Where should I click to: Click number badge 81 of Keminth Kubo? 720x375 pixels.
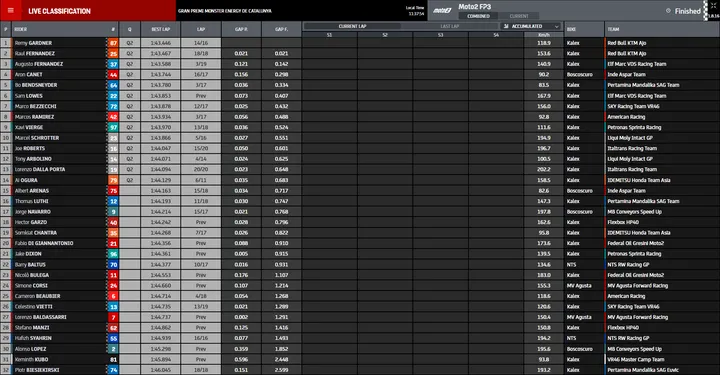(113, 360)
